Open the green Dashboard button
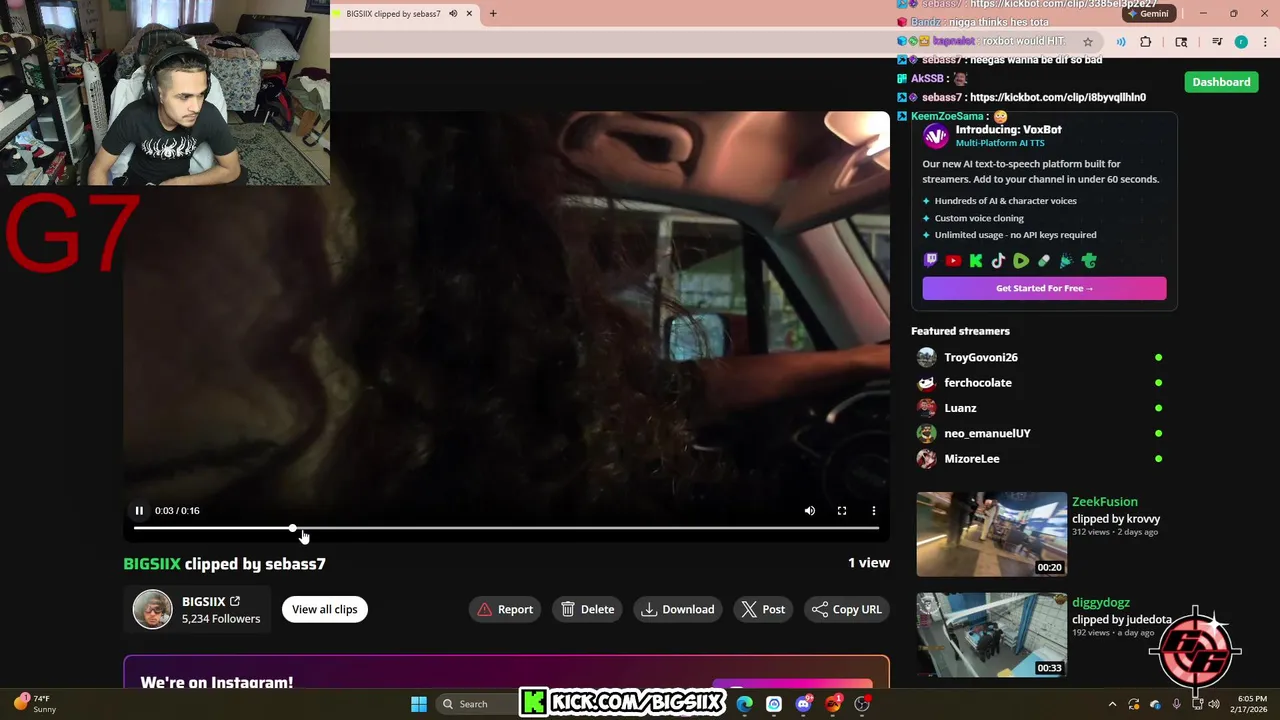1280x720 pixels. (1221, 82)
